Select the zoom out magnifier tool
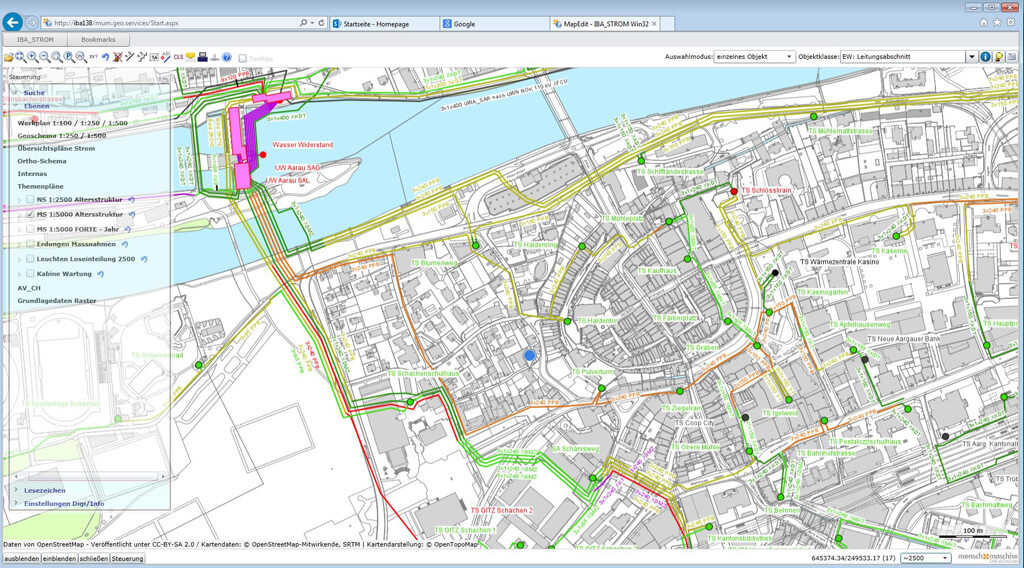1024x568 pixels. (x=44, y=57)
